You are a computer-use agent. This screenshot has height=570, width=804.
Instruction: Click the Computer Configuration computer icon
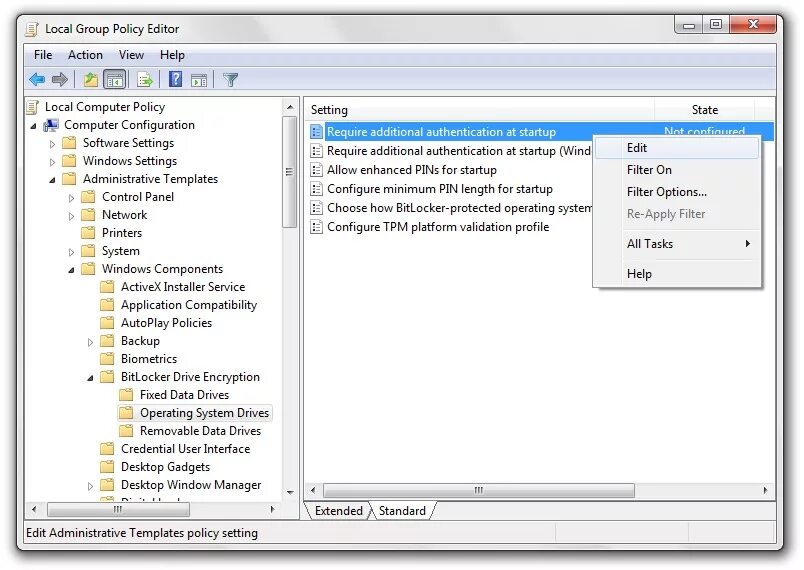point(51,125)
